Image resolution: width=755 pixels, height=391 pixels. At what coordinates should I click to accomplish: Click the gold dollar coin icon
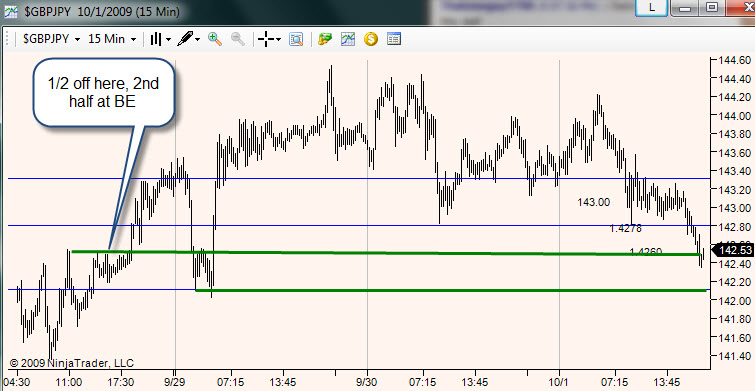pos(371,39)
